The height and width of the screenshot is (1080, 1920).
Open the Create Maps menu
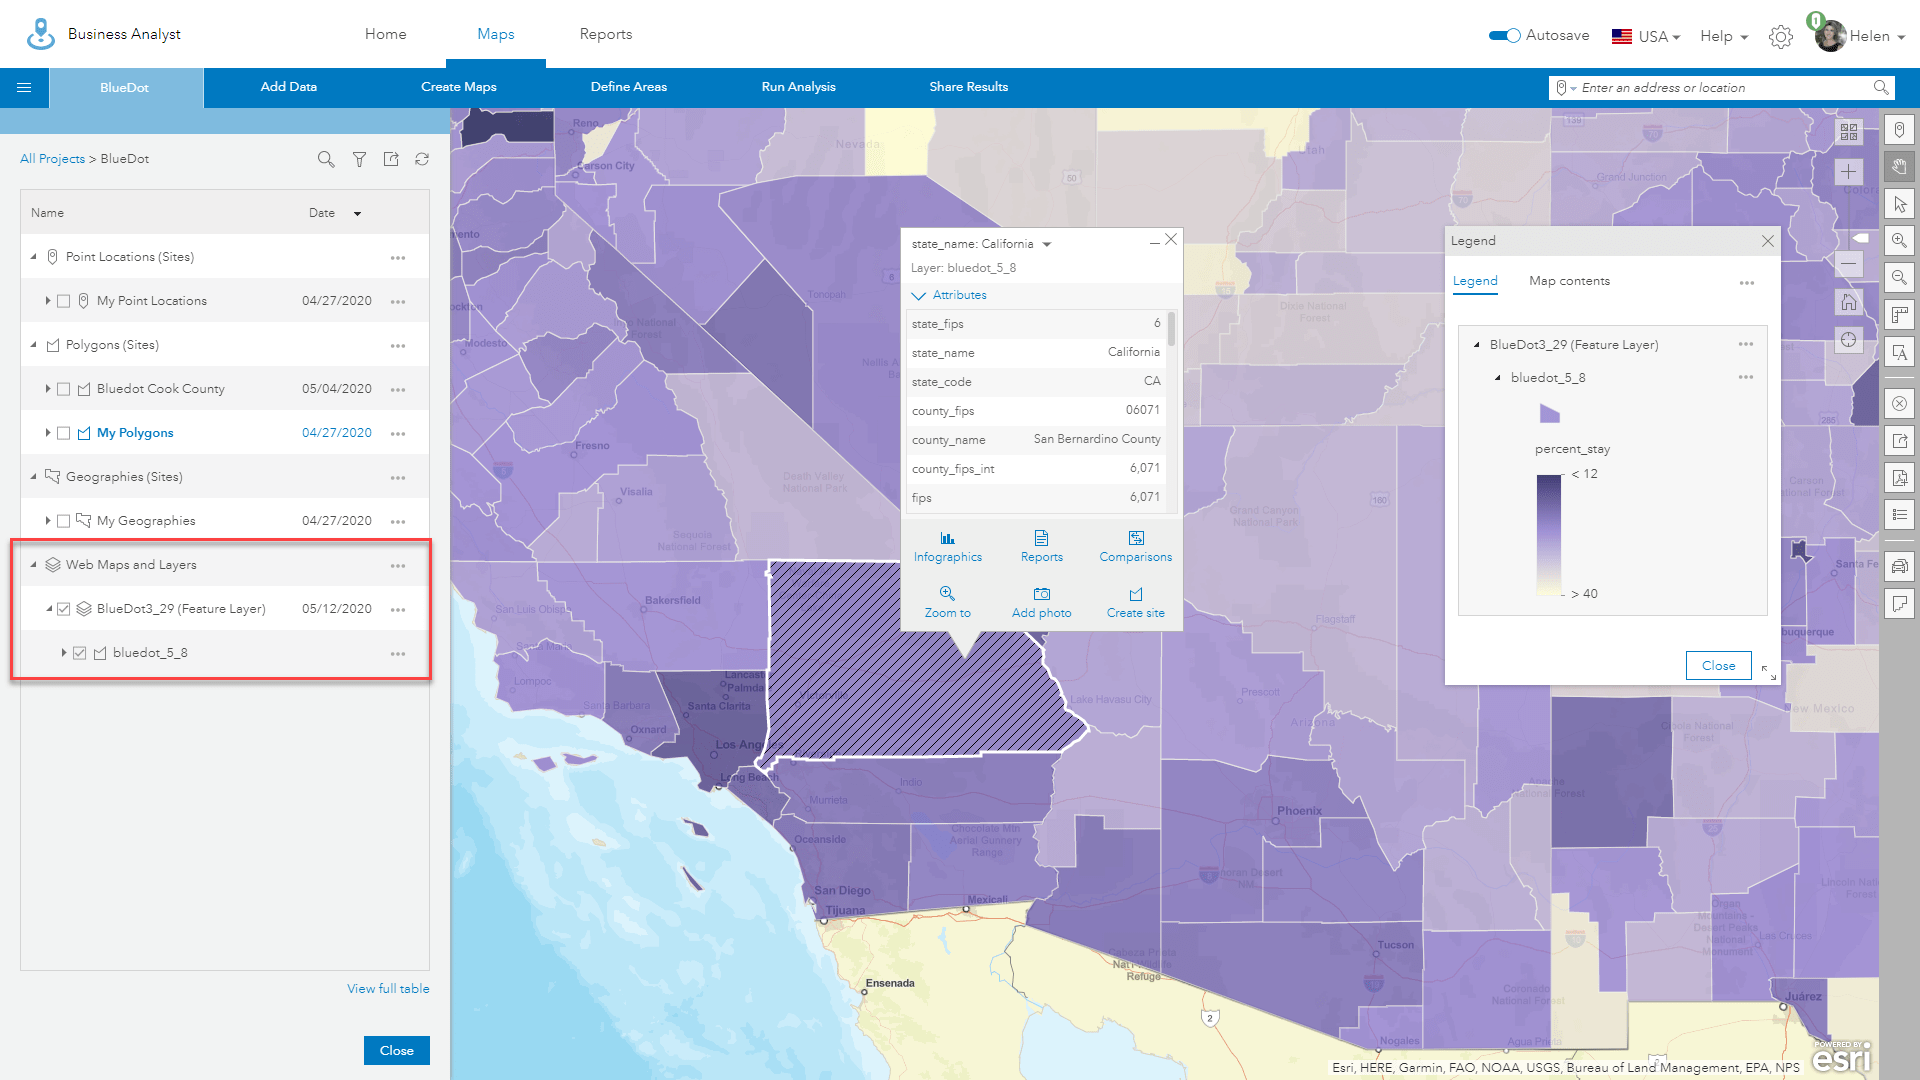click(x=458, y=87)
